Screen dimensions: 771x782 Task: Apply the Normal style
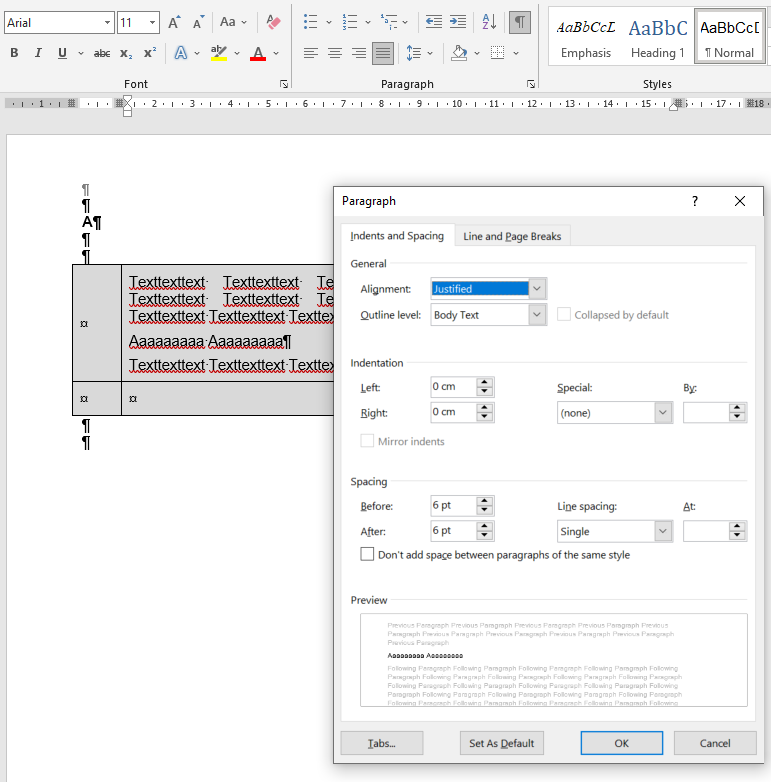coord(730,36)
